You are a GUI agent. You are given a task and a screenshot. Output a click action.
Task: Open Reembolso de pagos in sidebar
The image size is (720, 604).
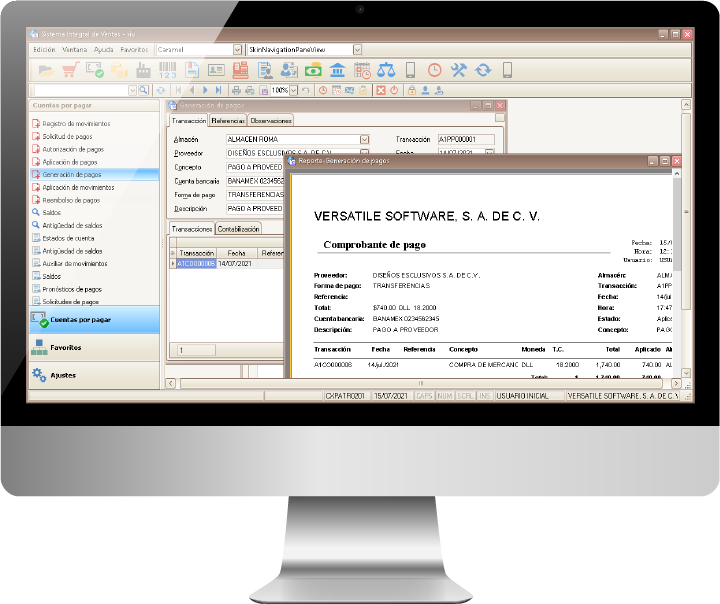click(66, 200)
